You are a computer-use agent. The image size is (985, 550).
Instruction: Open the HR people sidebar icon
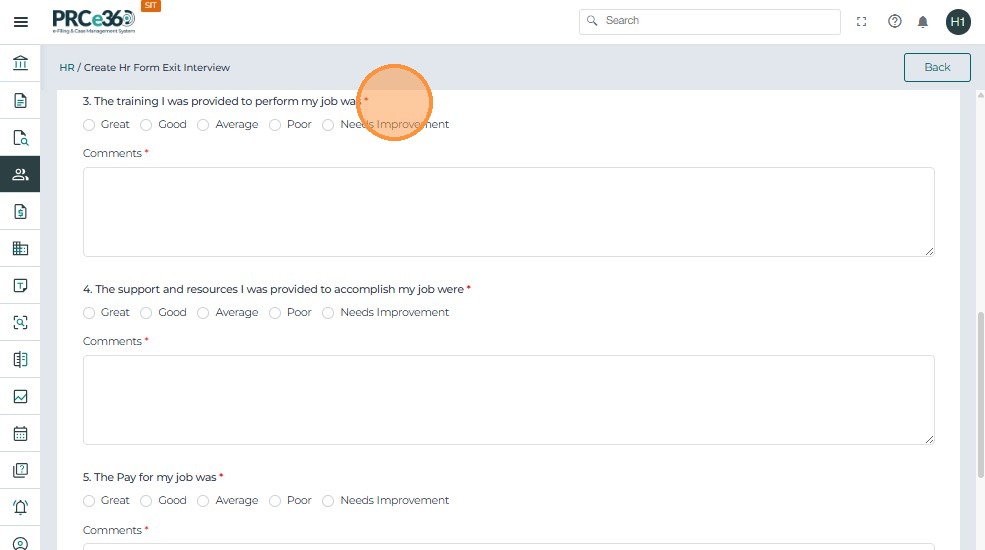(20, 174)
